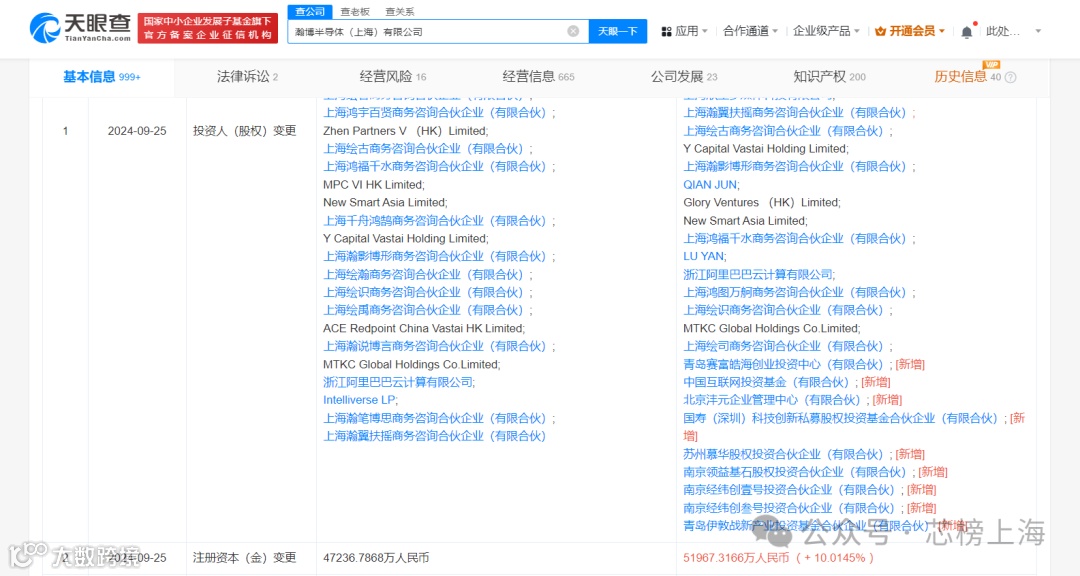Open the 南京经纬创叁号投资合伙企业 link
1080x576 pixels.
789,508
